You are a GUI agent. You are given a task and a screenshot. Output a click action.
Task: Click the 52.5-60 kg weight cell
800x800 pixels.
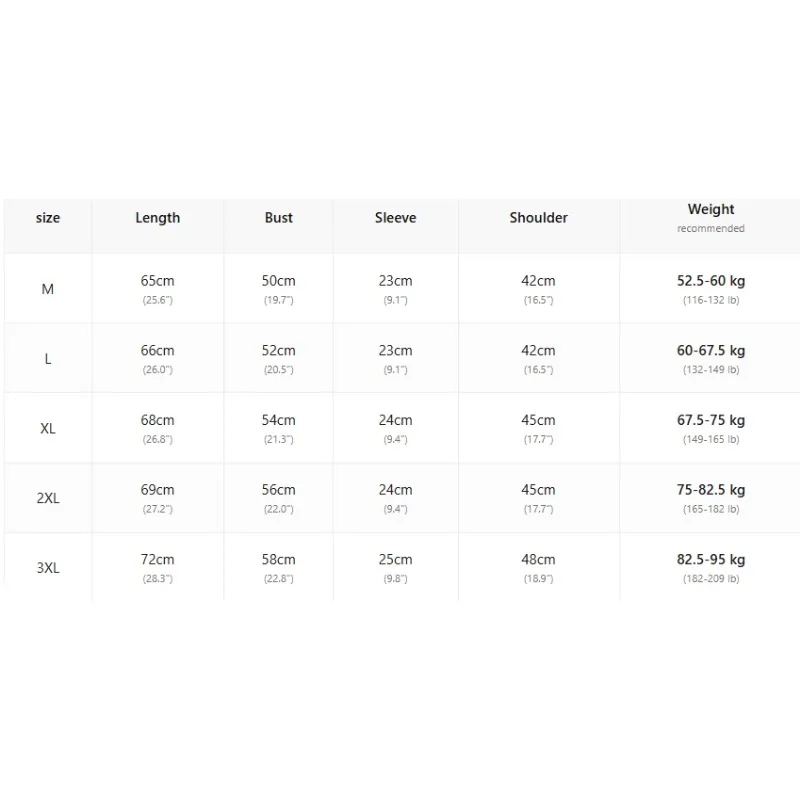(x=711, y=289)
